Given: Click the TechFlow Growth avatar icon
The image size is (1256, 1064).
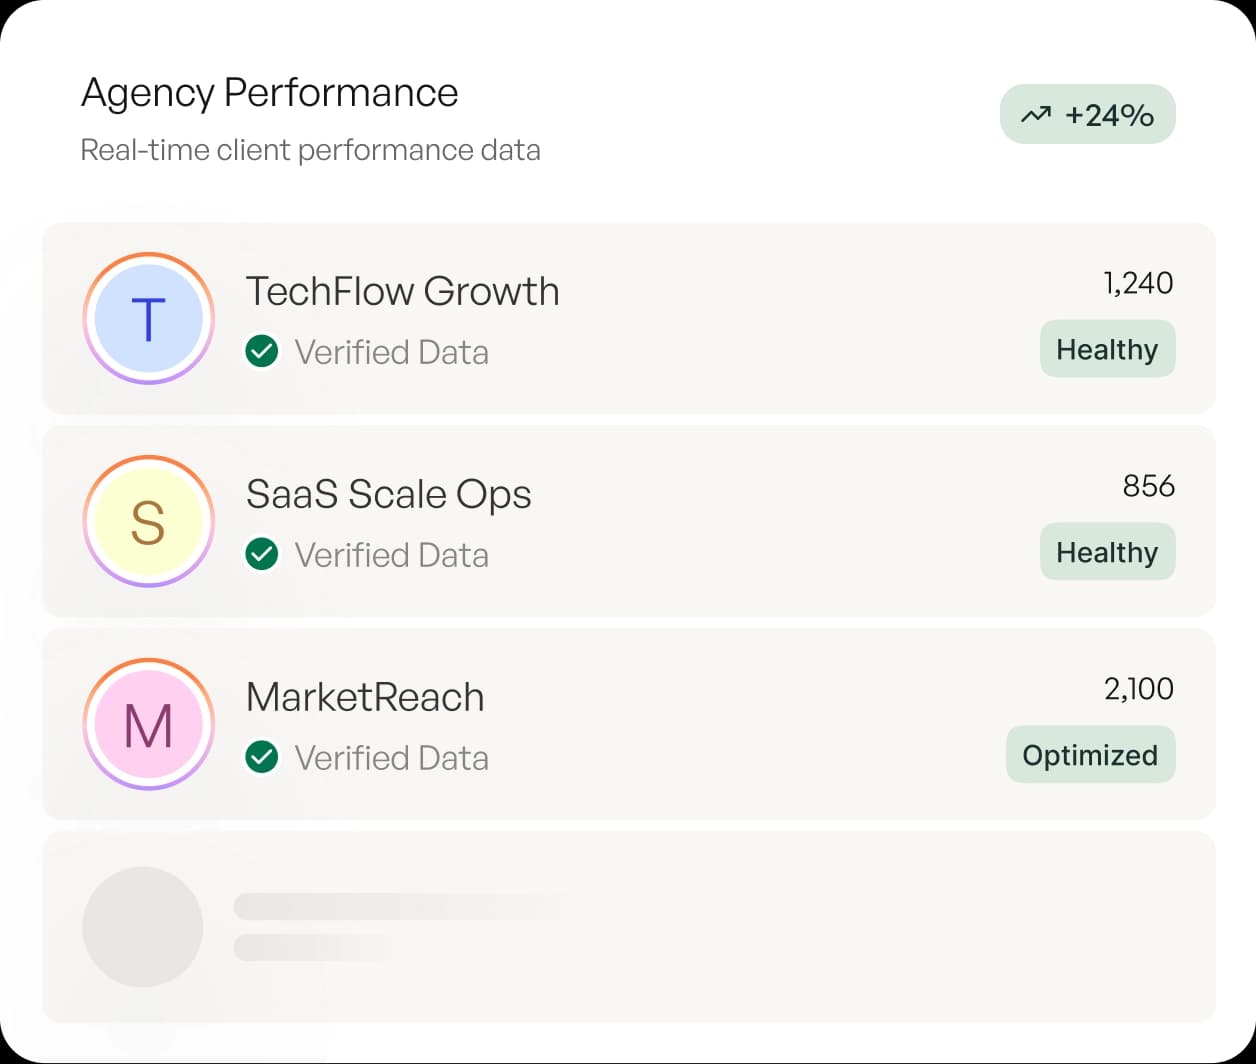Looking at the screenshot, I should coord(148,319).
